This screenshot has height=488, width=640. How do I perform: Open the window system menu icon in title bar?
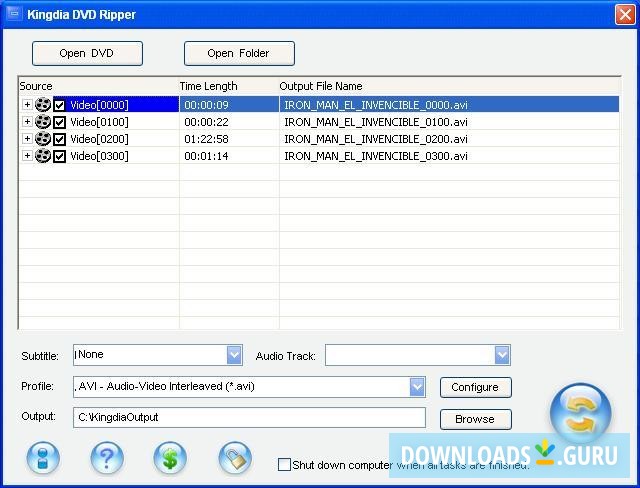pyautogui.click(x=14, y=14)
